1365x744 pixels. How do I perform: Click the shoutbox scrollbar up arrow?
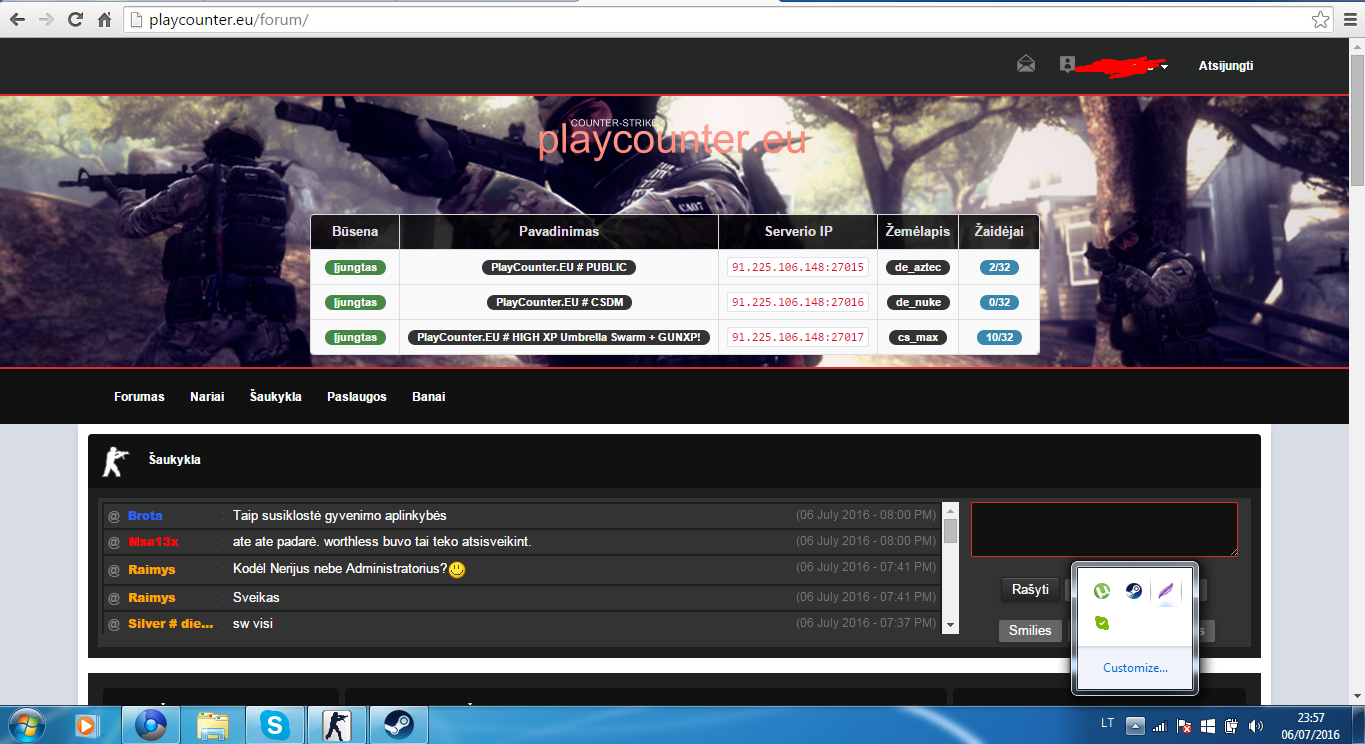pos(950,510)
